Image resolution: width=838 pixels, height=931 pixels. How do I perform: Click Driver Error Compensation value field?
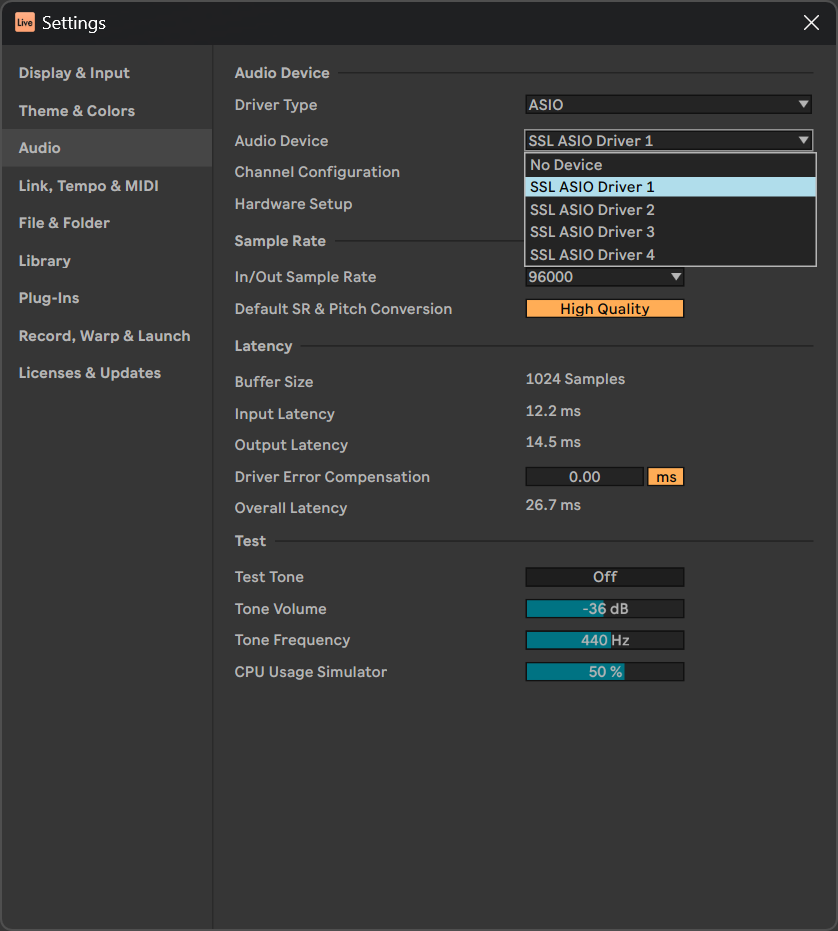coord(584,477)
